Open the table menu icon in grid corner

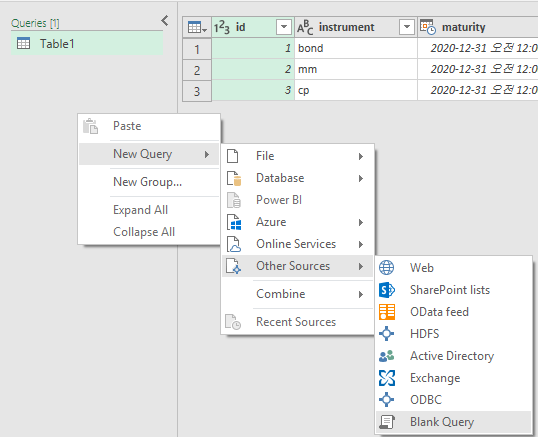point(197,27)
